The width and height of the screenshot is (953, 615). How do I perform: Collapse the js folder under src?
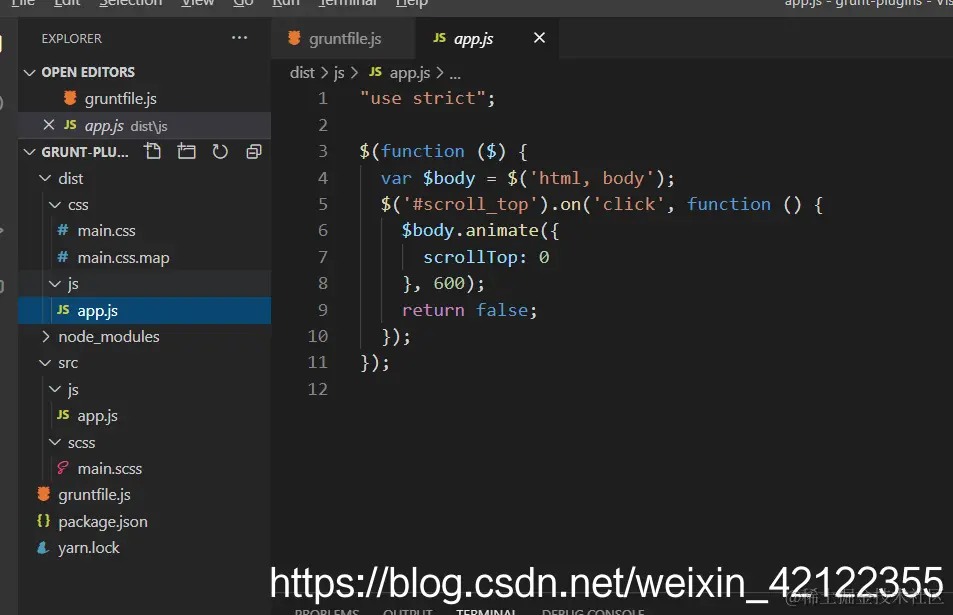pos(55,389)
